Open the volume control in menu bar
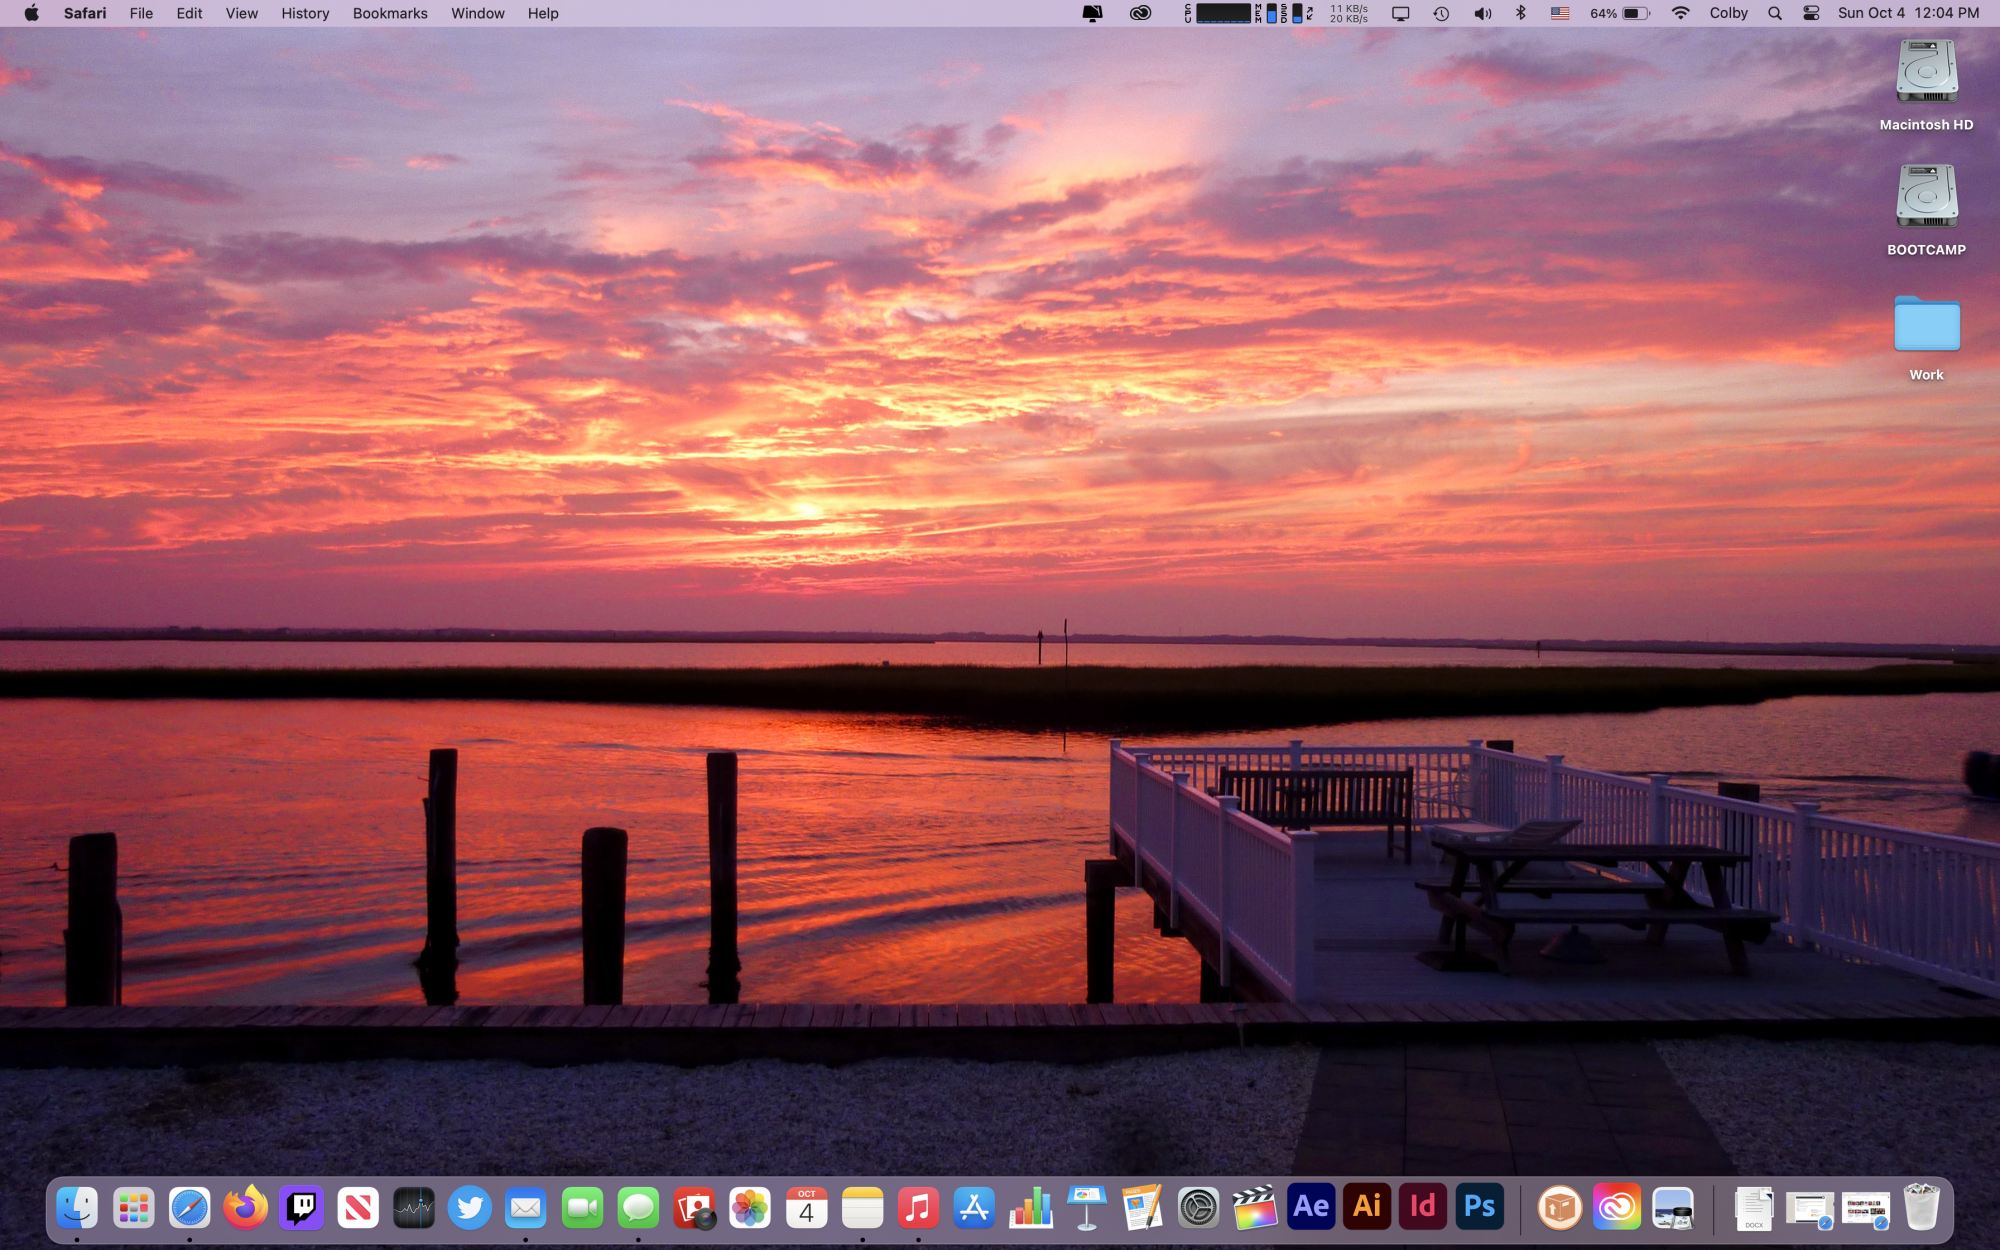Screen dimensions: 2000x1250 1482,13
